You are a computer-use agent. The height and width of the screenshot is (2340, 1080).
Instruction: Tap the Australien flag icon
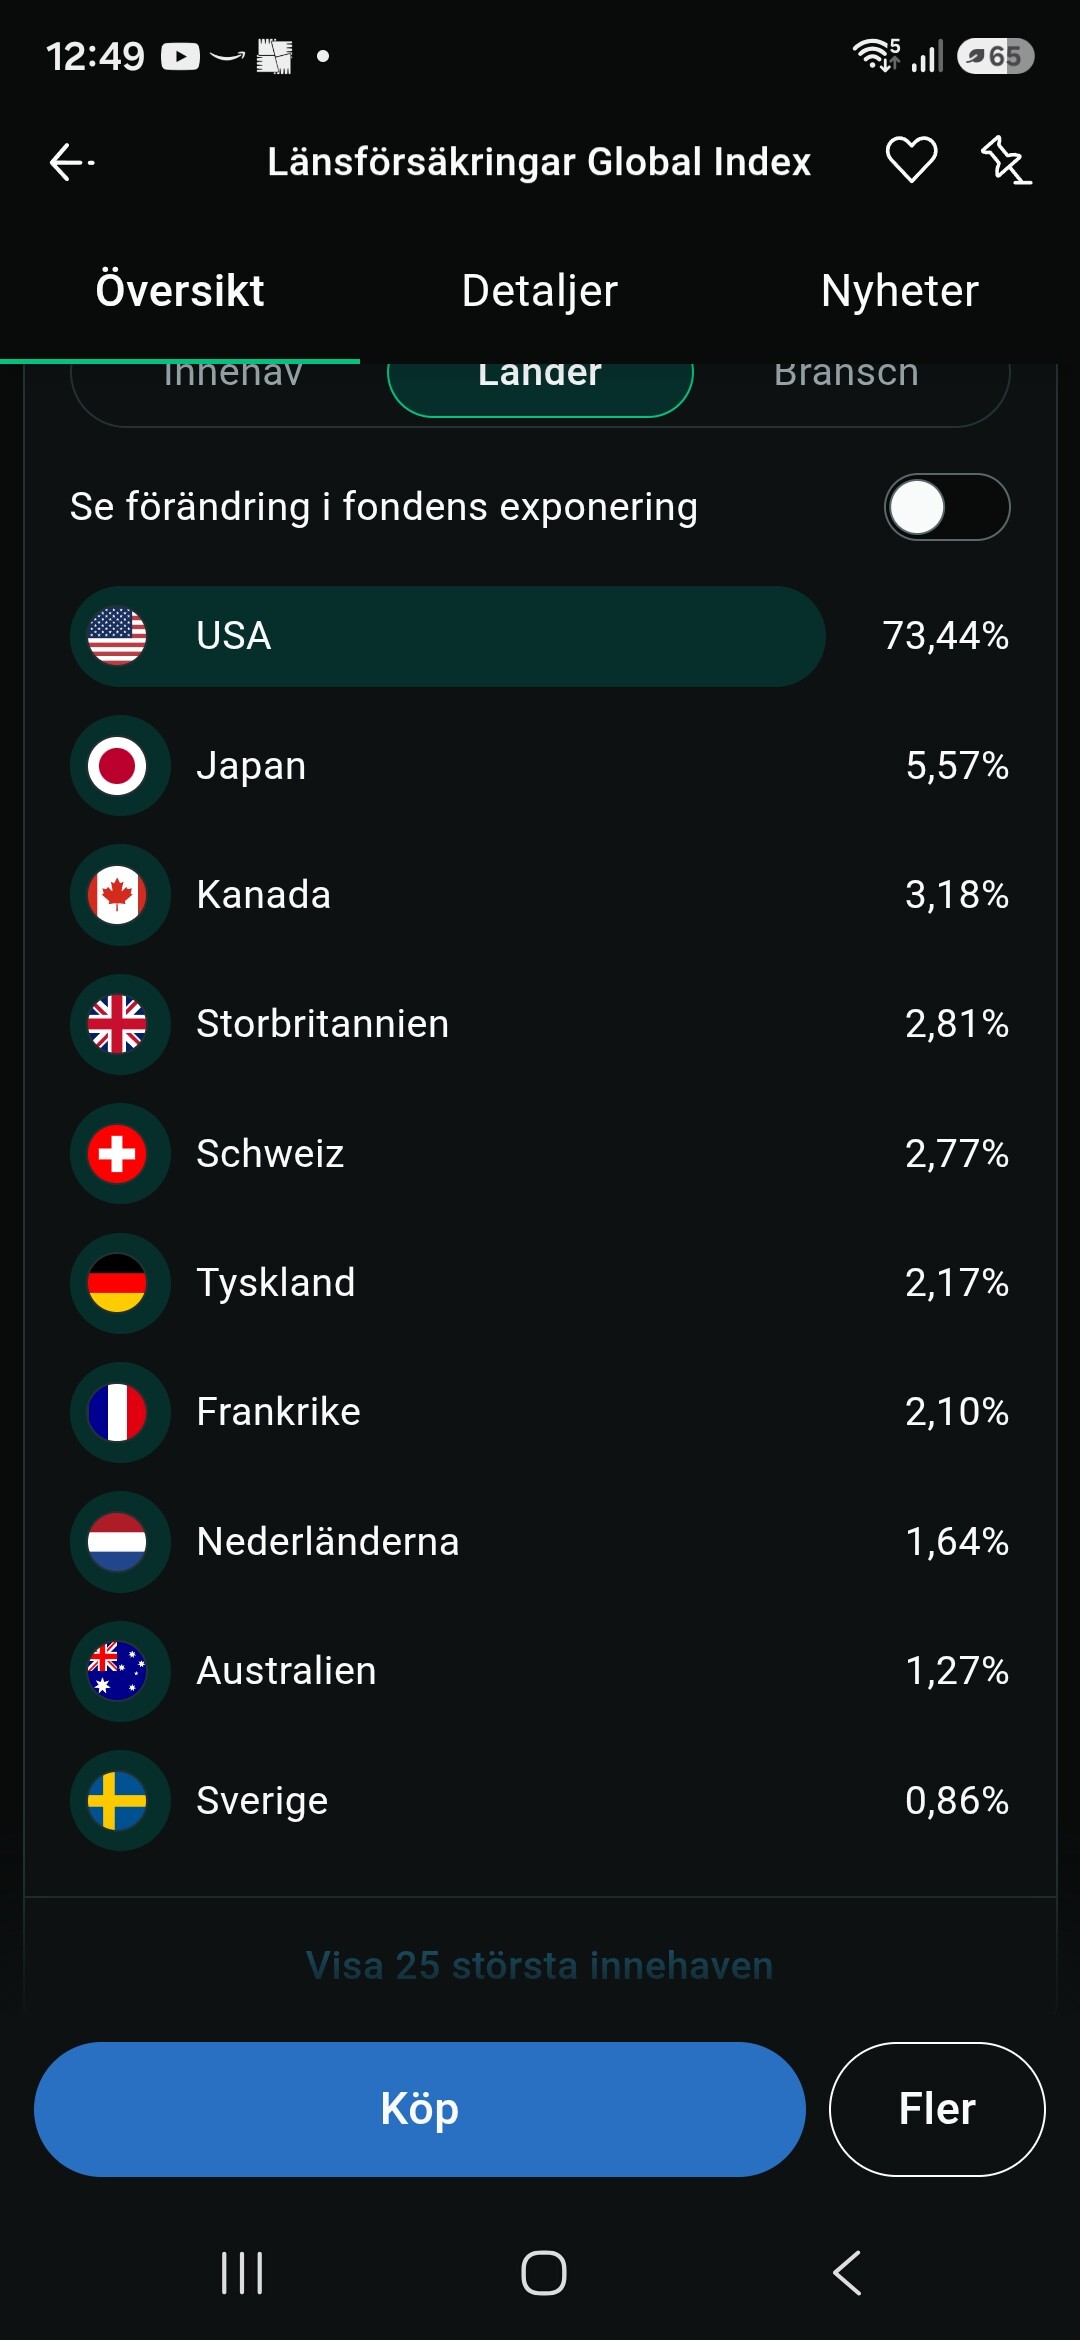117,1671
